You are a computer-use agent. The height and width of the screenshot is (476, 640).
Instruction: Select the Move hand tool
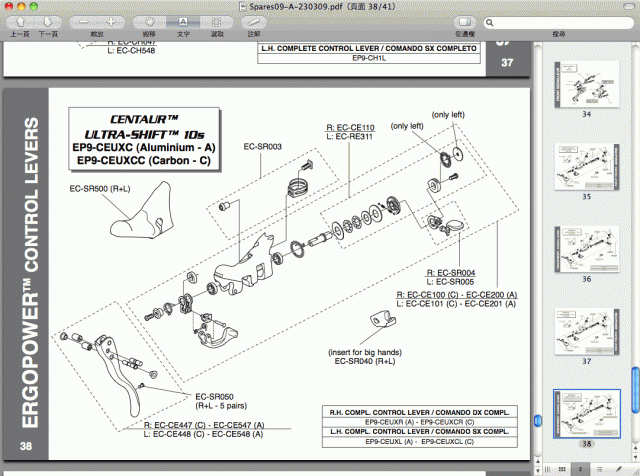(x=149, y=22)
